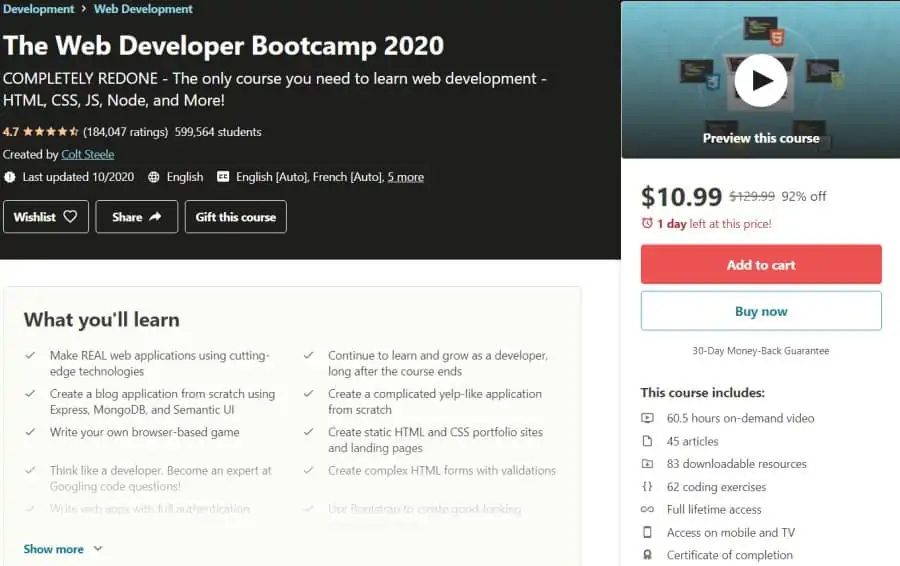Click checkmark beside 'Create complex HTML forms'
This screenshot has height=566, width=900.
point(308,471)
